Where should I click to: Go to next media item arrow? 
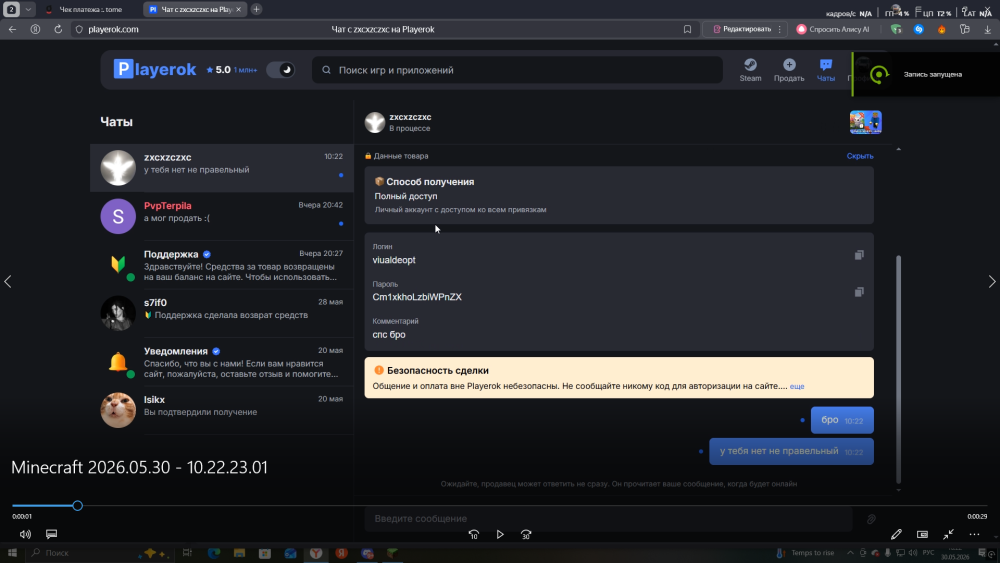tap(992, 281)
